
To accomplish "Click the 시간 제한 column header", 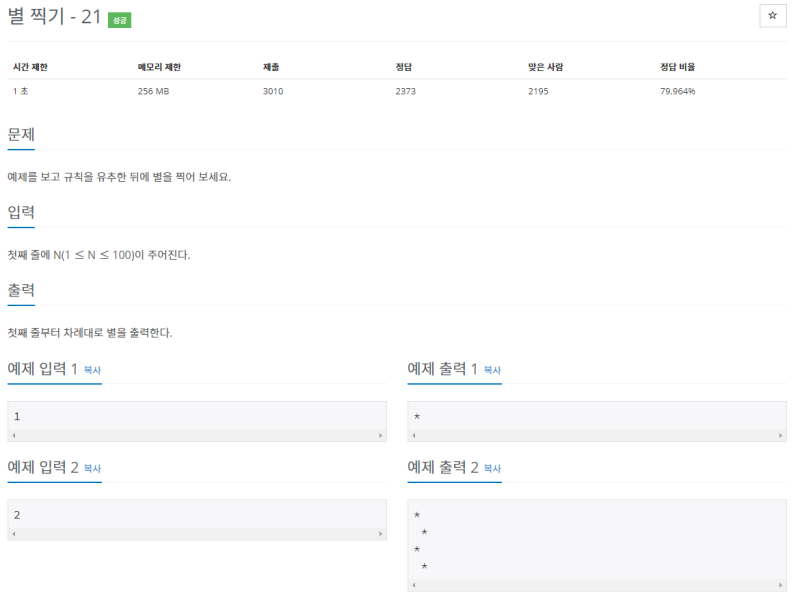I will tap(30, 67).
